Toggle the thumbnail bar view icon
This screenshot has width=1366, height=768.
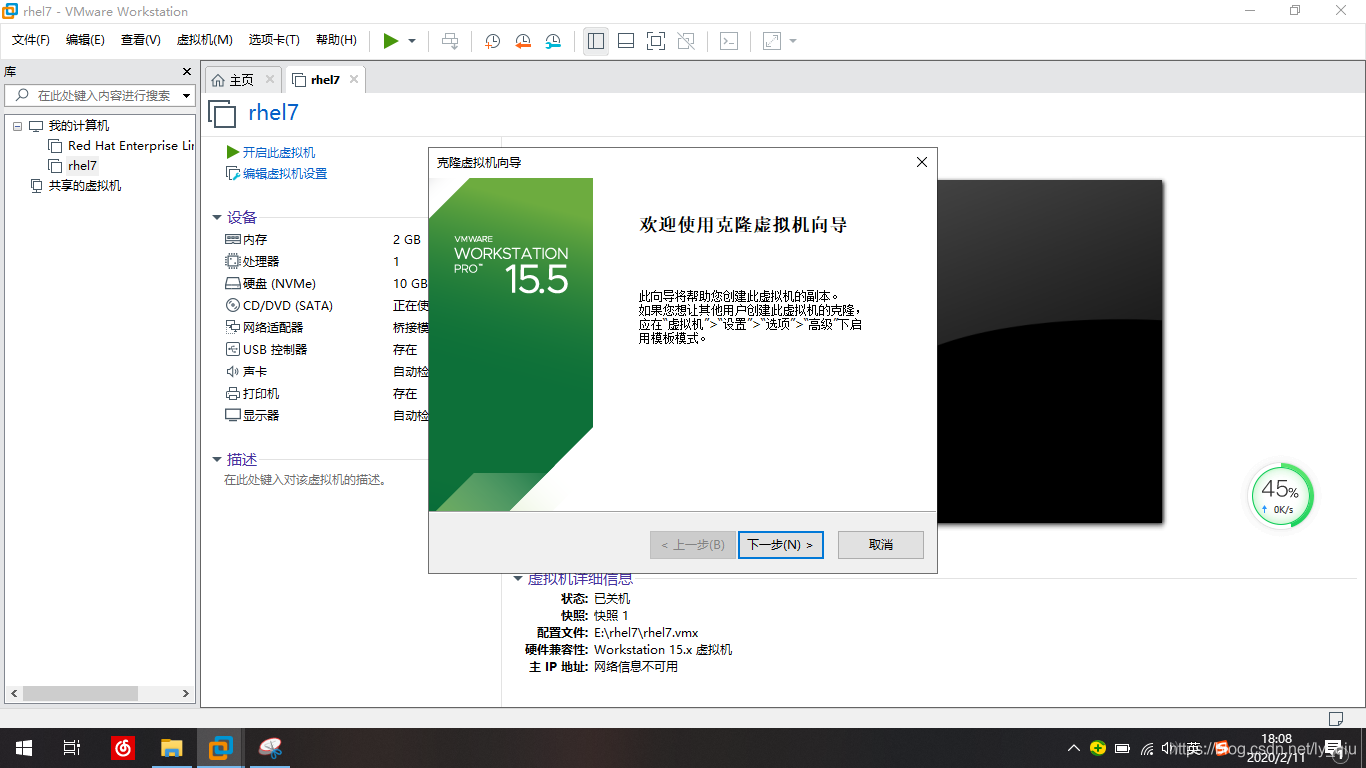coord(626,41)
